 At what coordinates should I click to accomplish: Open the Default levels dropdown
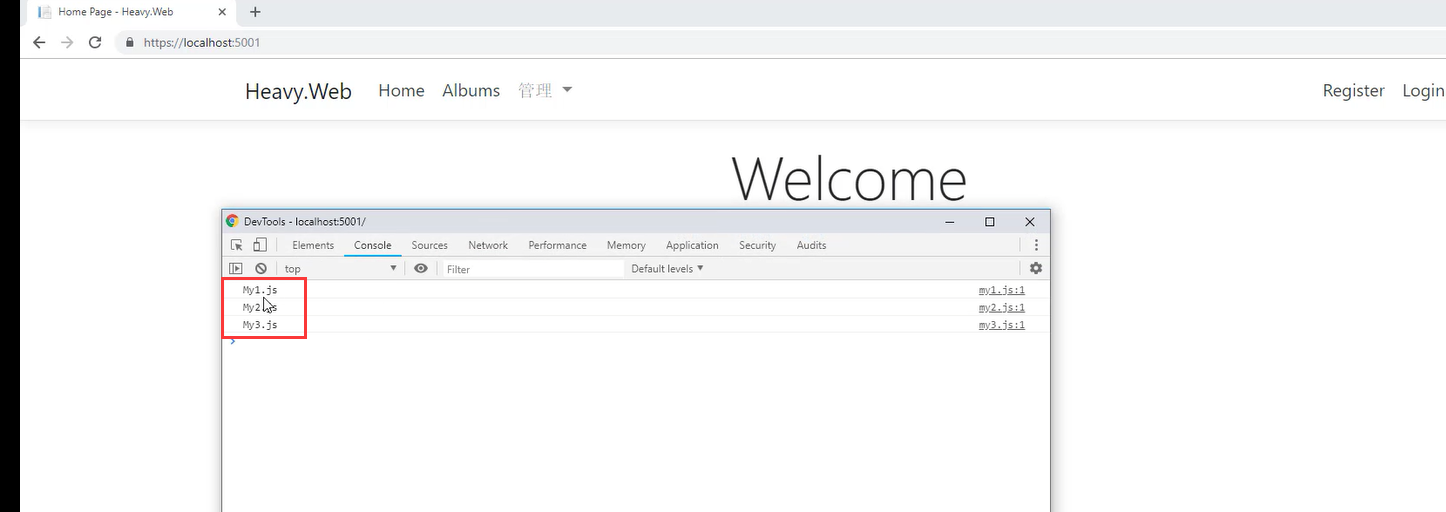click(x=668, y=268)
